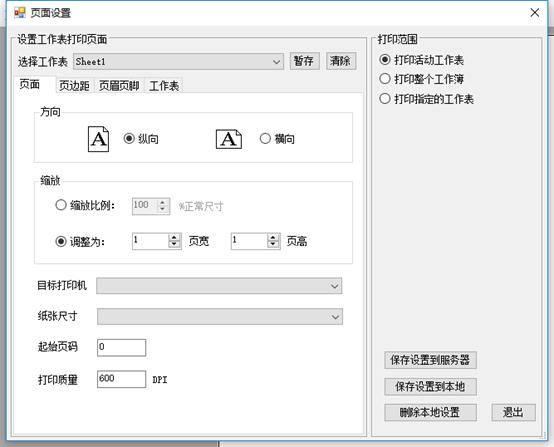Increase the 页宽 page width spinner
The image size is (554, 447).
[174, 238]
